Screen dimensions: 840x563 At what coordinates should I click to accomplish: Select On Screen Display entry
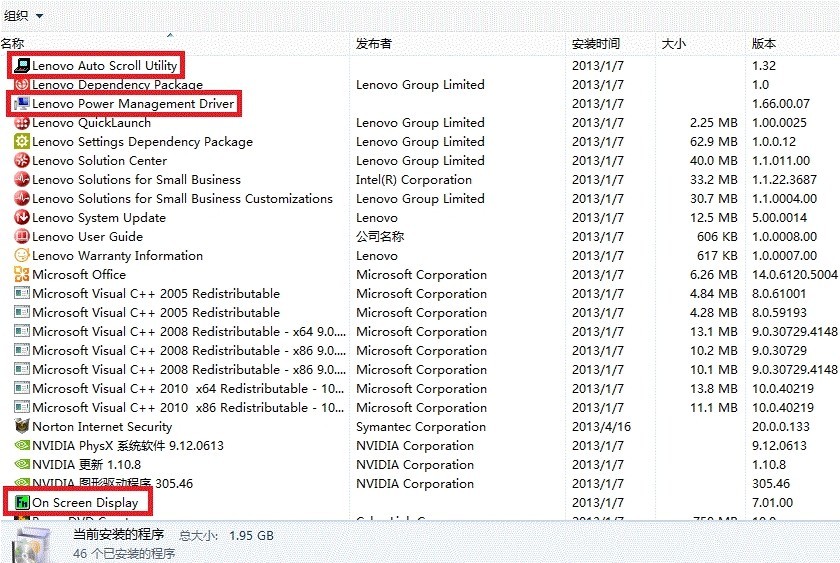[85, 502]
